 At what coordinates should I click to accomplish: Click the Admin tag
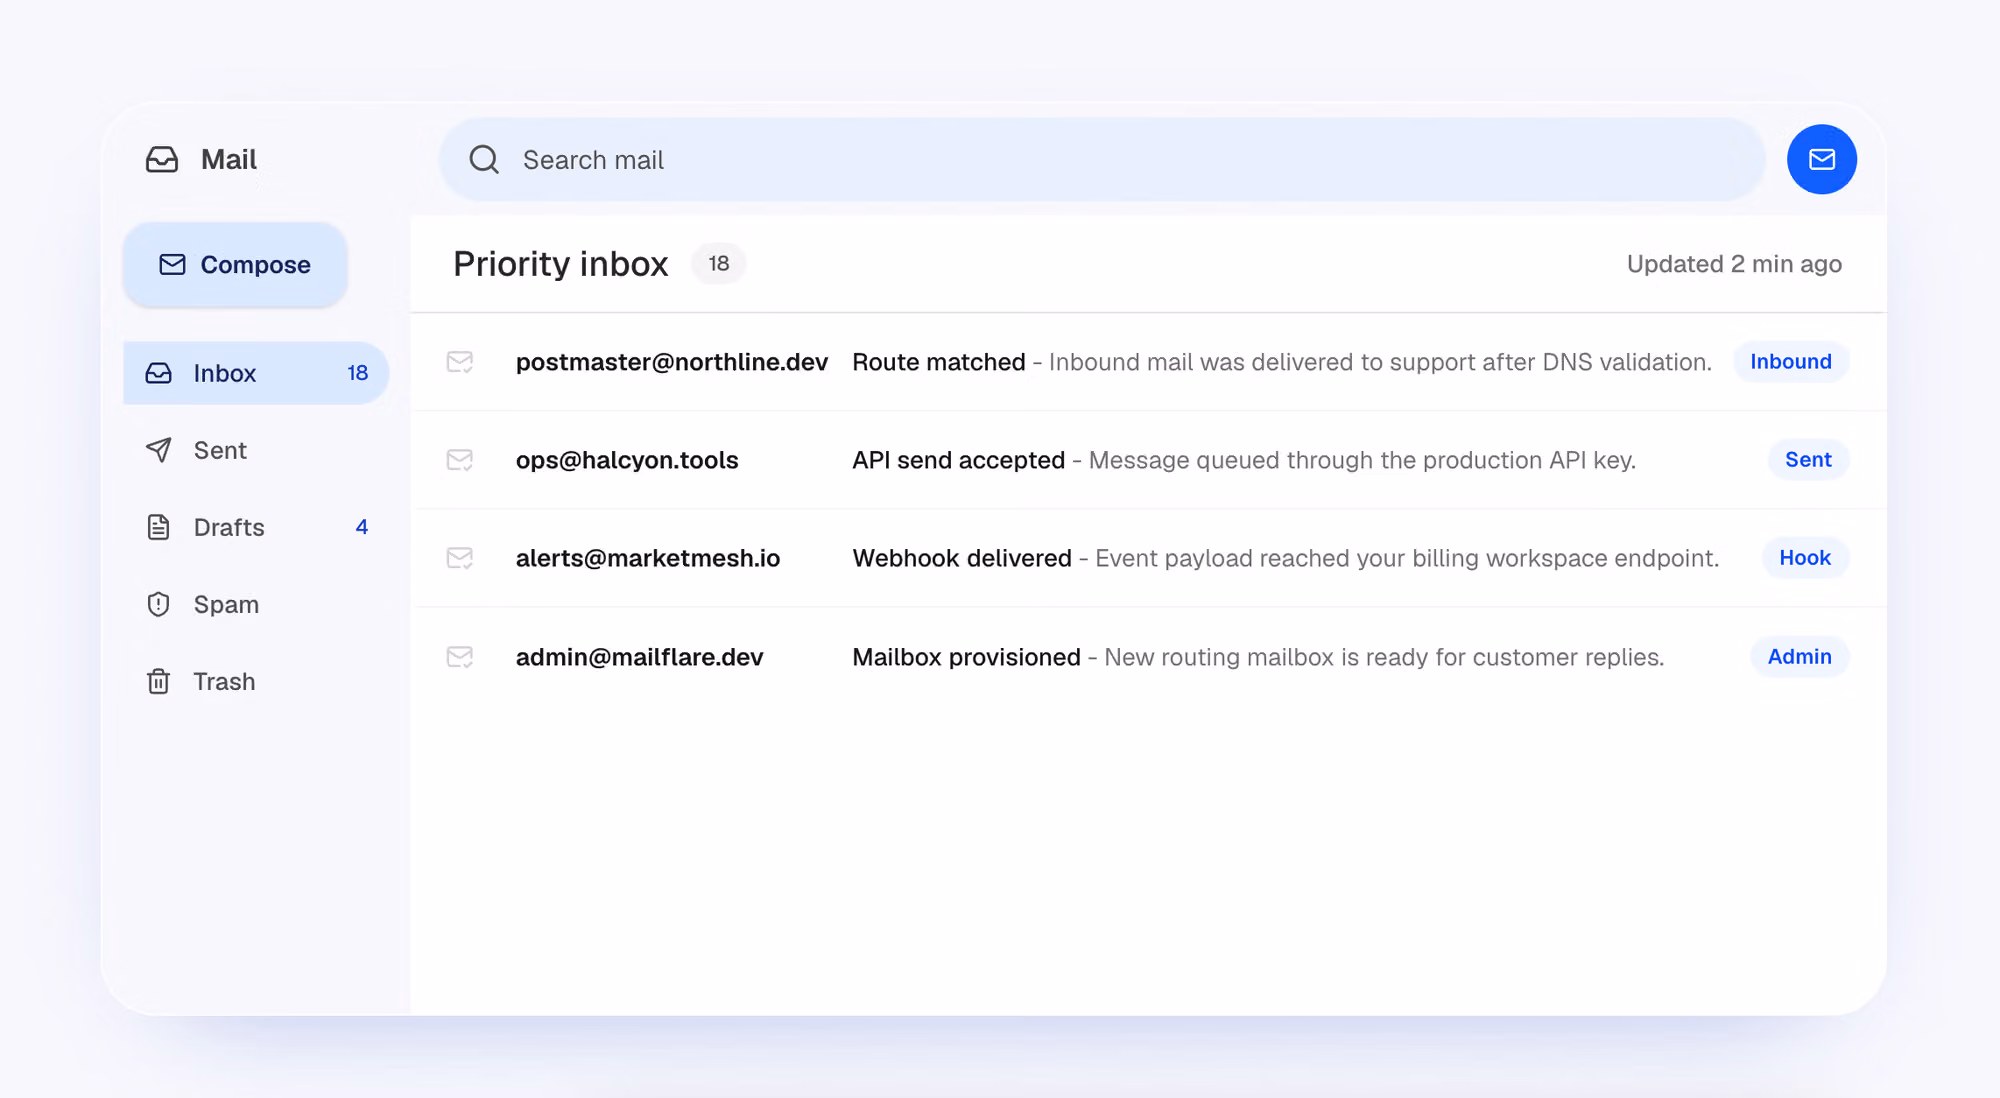point(1799,657)
